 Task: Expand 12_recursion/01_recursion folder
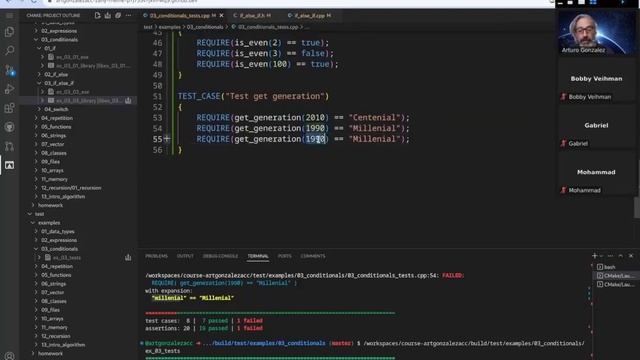(36, 188)
